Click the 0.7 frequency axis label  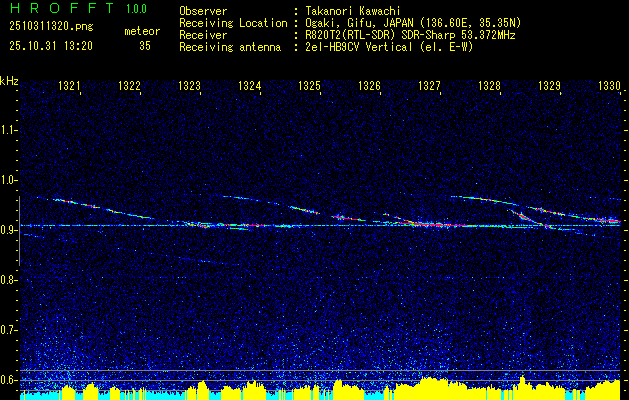[8, 330]
